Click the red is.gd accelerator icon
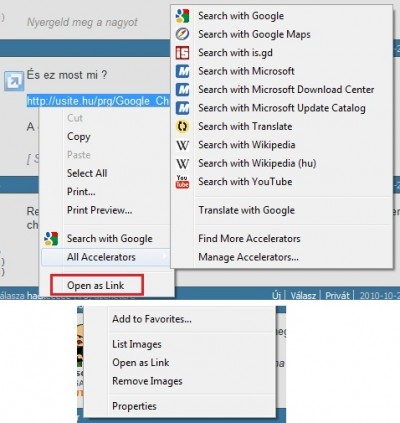The width and height of the screenshot is (400, 423). tap(182, 53)
